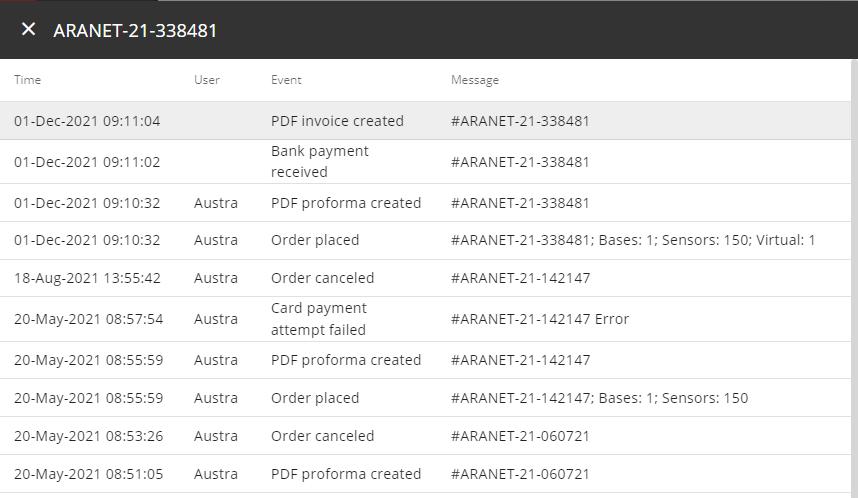Click the Card payment attempt failed event
The height and width of the screenshot is (498, 858).
coord(318,319)
